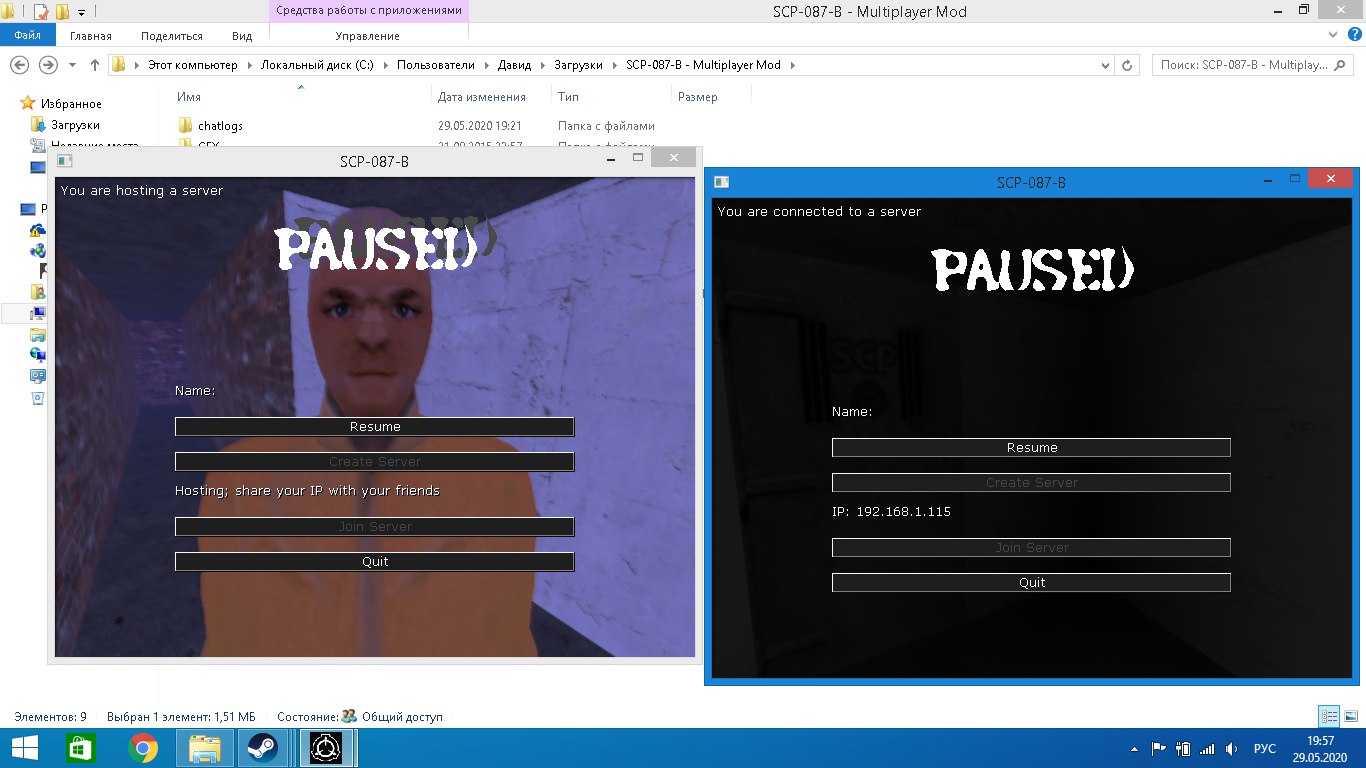Open the network signal tray icon
This screenshot has height=768, width=1366.
(x=1207, y=748)
